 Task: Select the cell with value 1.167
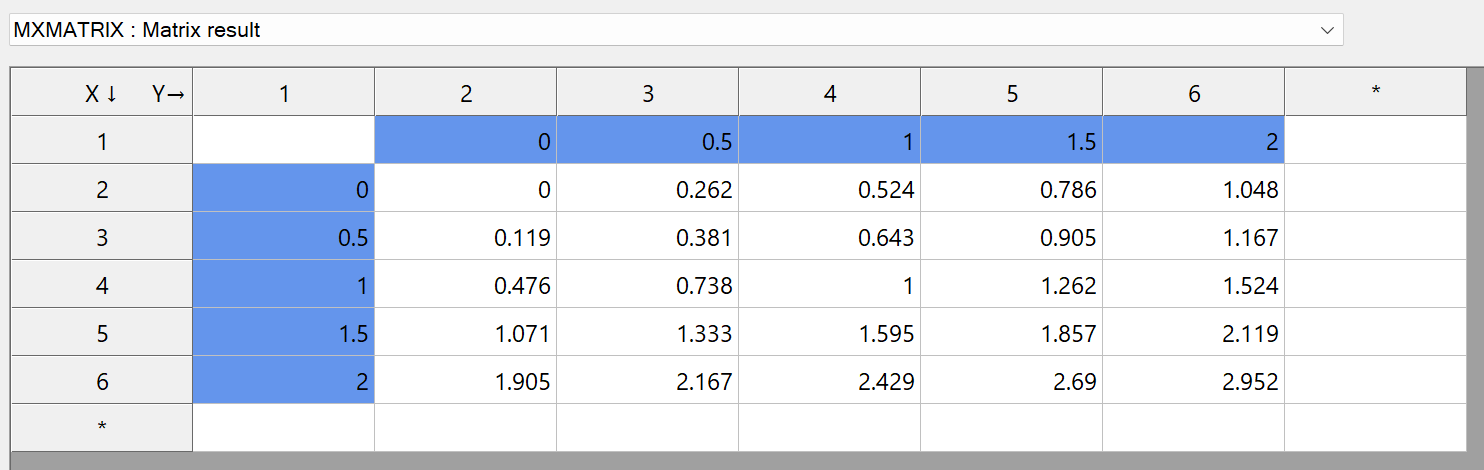[x=1194, y=237]
